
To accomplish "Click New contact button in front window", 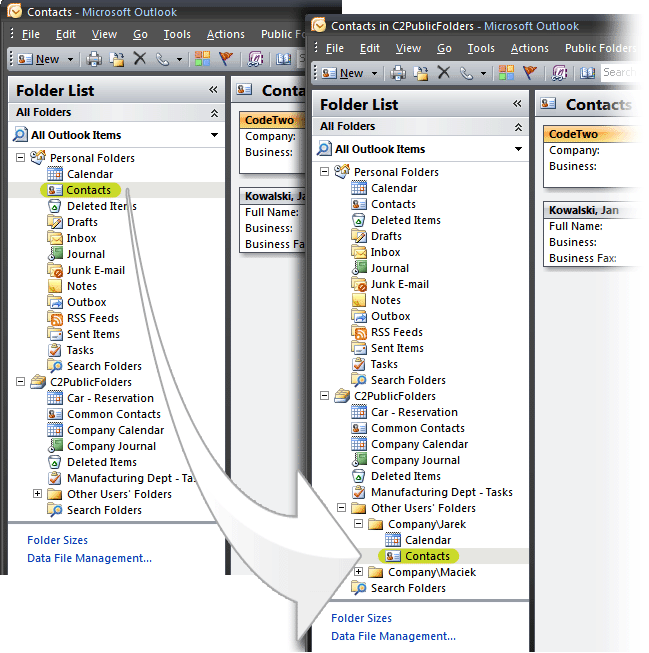I will [x=343, y=73].
